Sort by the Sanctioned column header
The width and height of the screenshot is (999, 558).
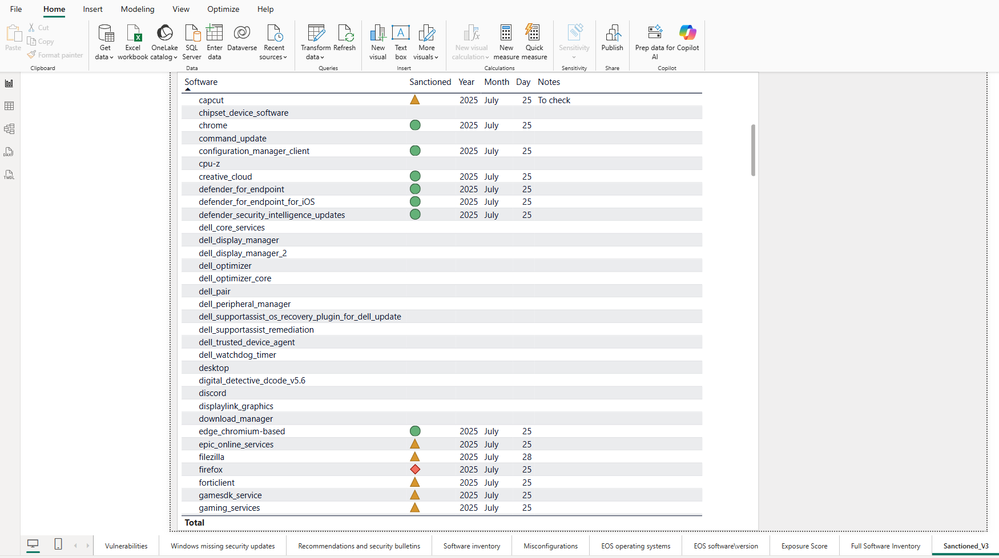coord(430,82)
